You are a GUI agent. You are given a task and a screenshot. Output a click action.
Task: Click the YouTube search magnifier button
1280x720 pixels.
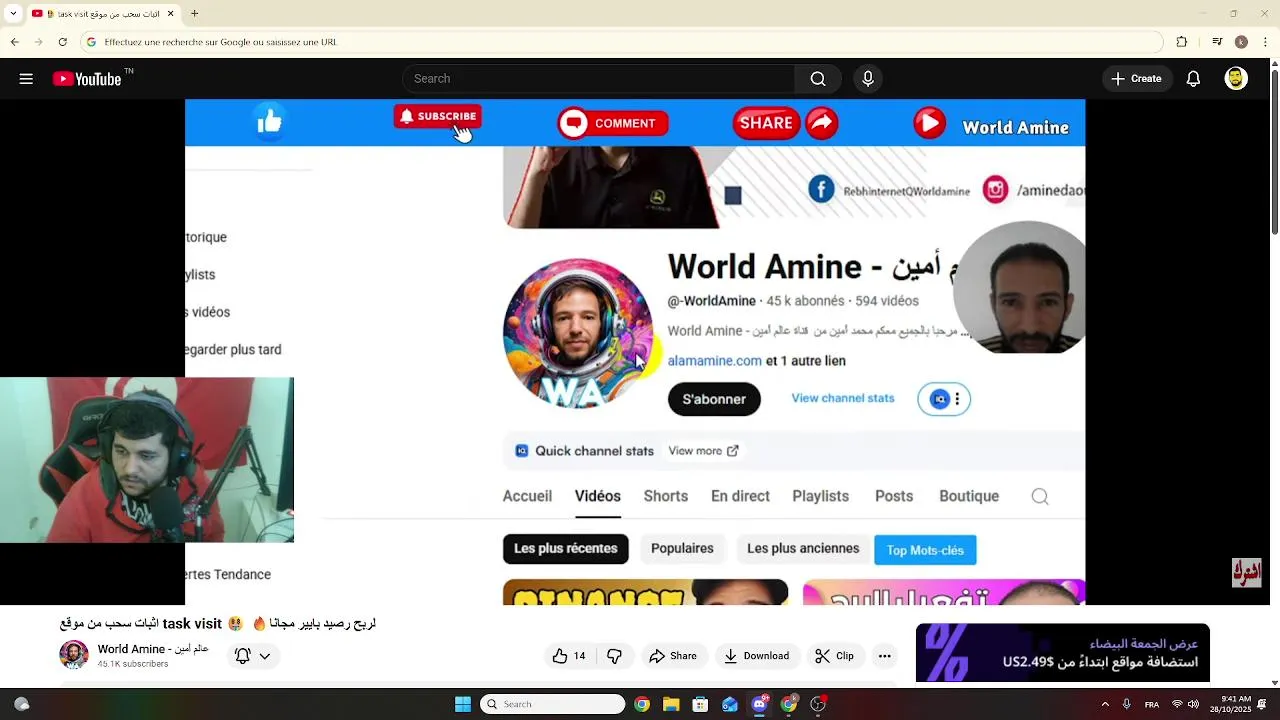[x=818, y=79]
